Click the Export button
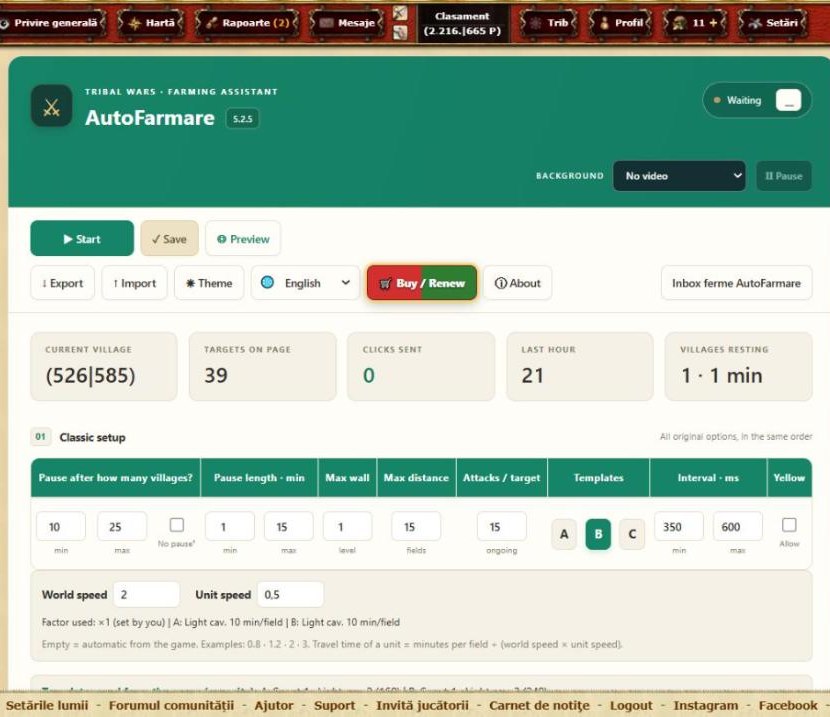 [x=62, y=283]
